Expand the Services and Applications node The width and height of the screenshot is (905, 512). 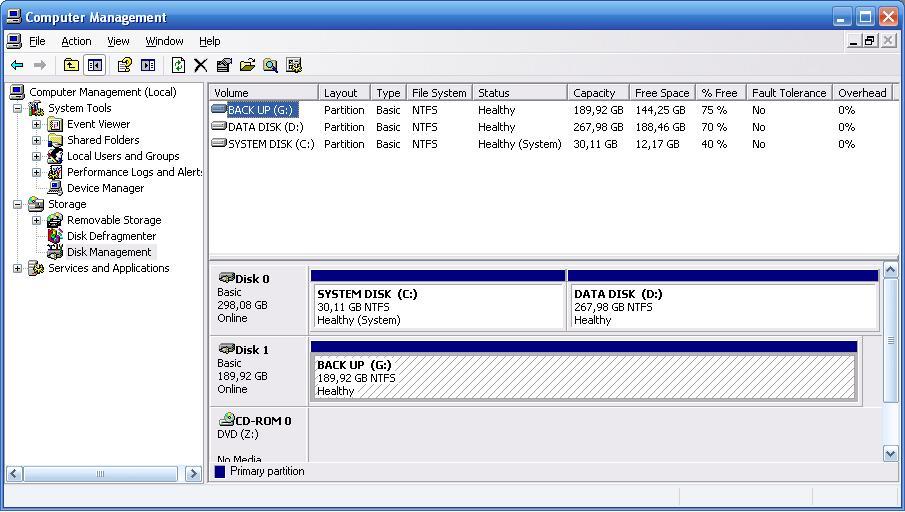[x=17, y=268]
